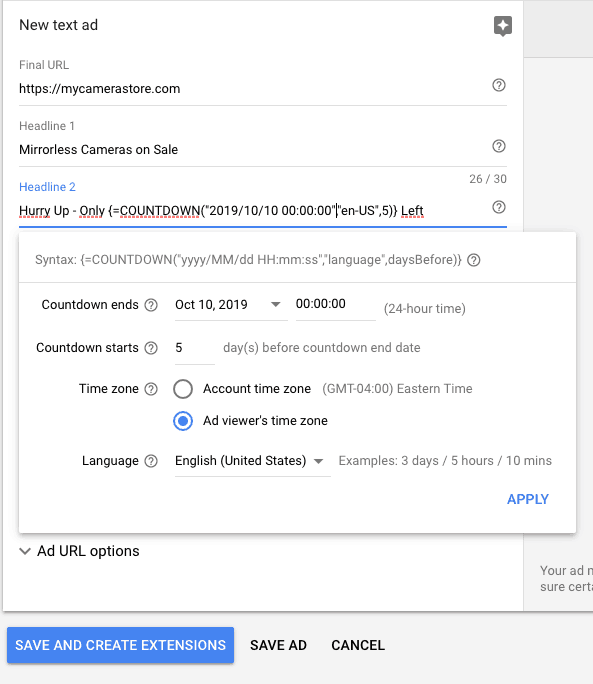Click SAVE AND CREATE EXTENSIONS button

[x=120, y=645]
